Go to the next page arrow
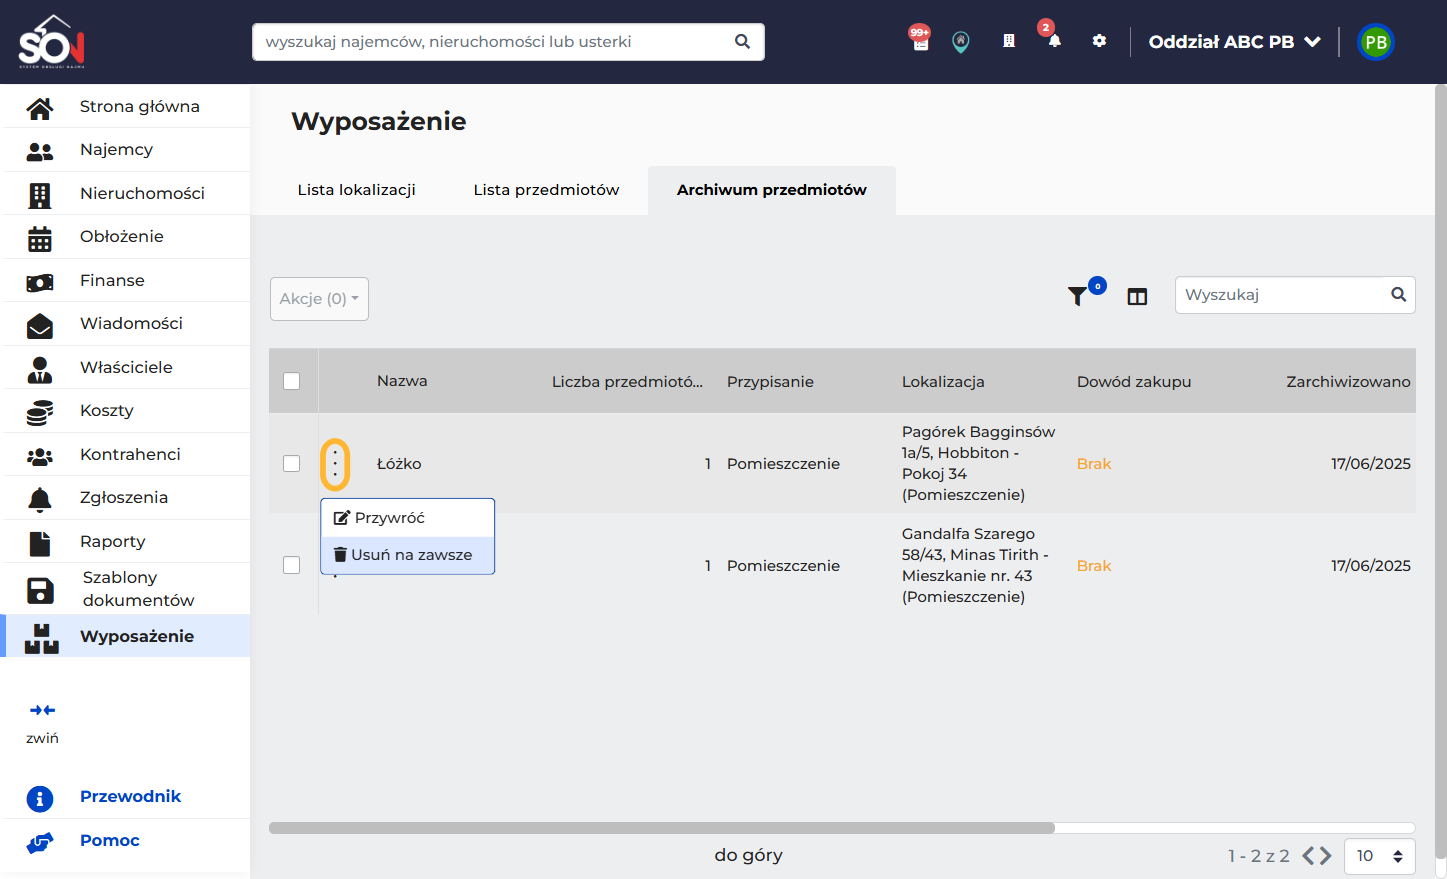 pos(1325,856)
